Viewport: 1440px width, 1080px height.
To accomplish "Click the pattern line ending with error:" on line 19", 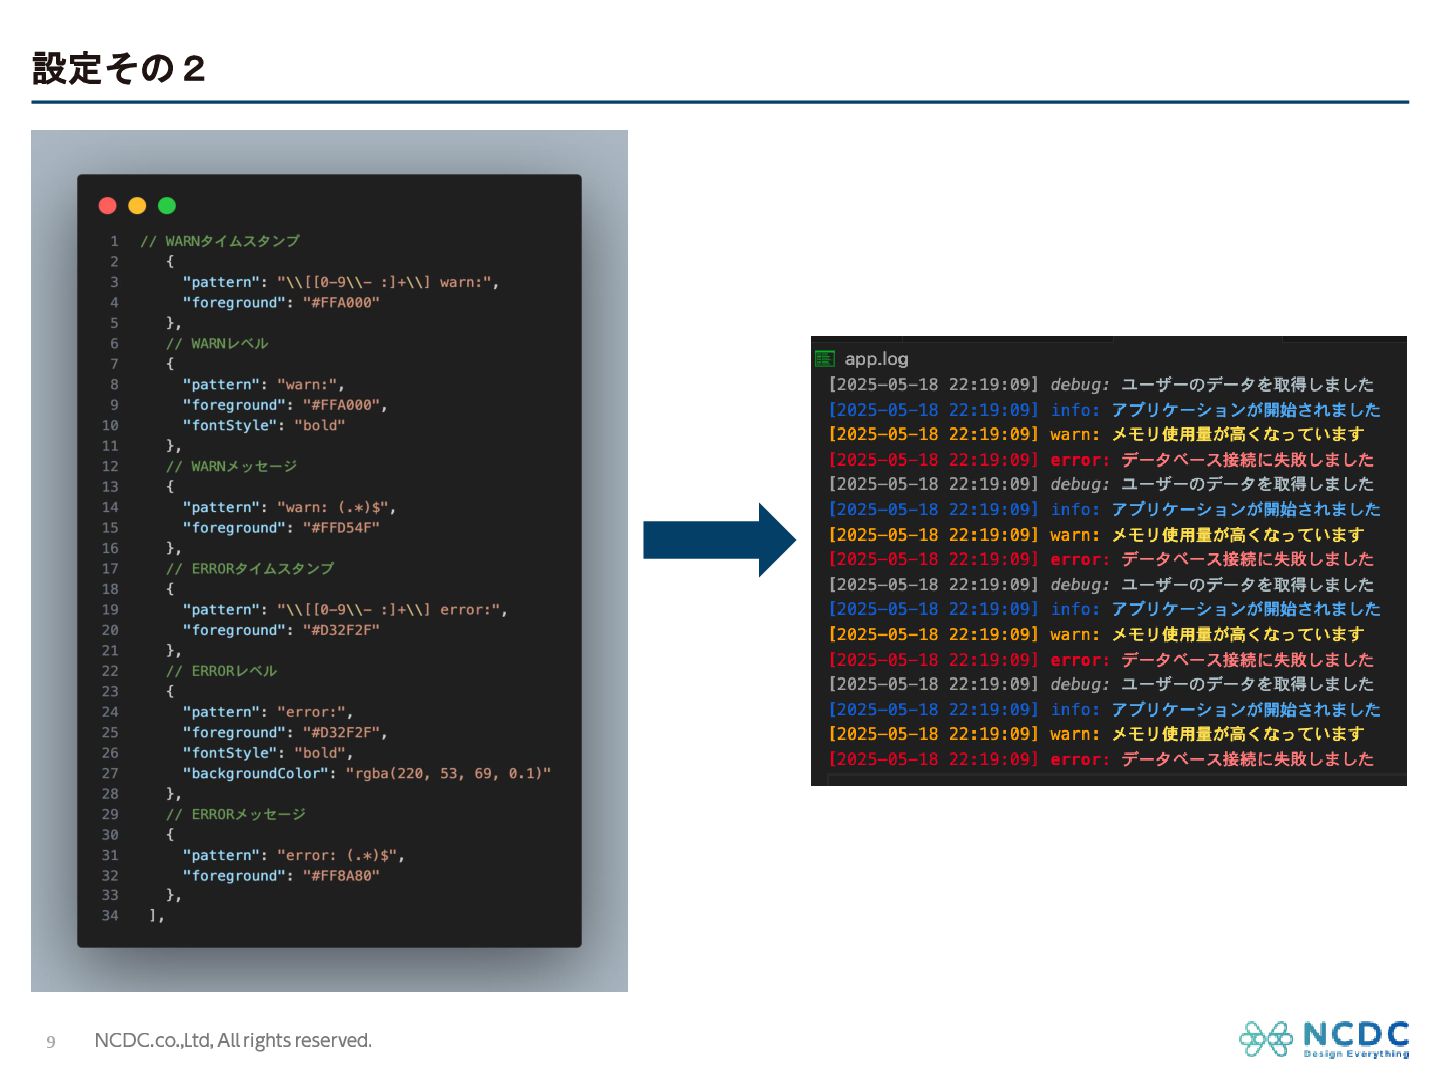I will click(345, 610).
